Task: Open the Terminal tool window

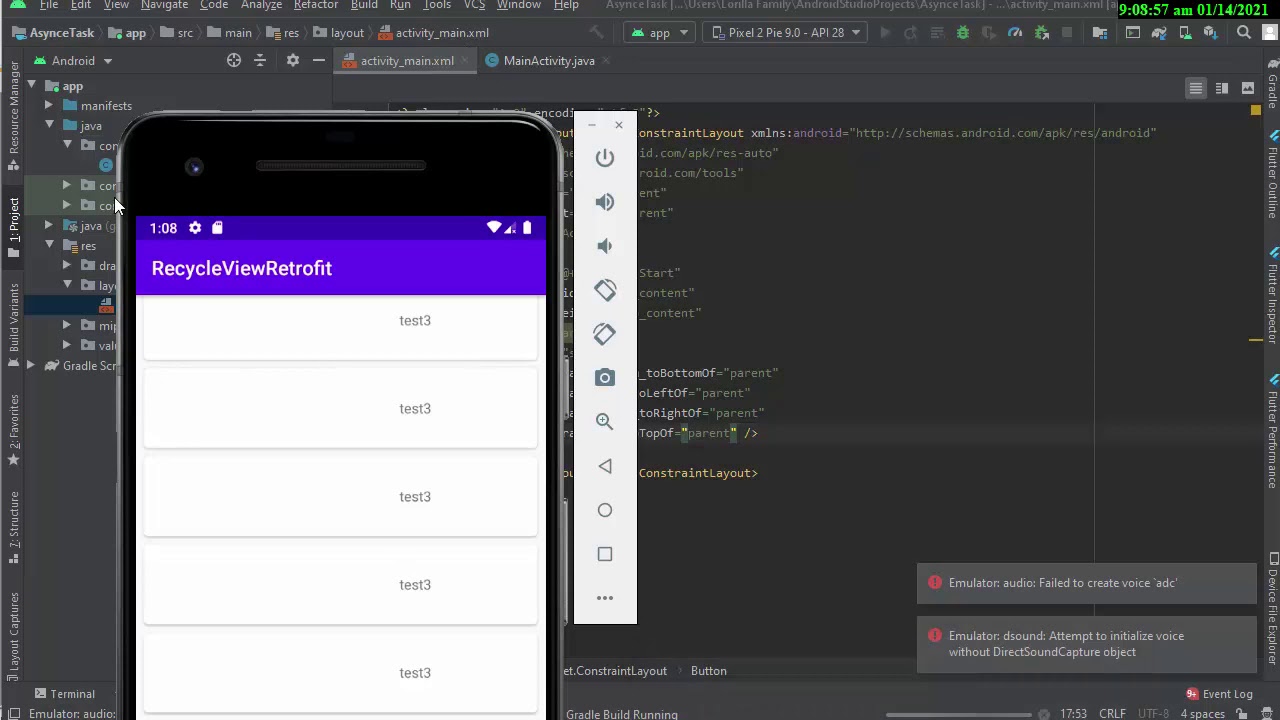Action: point(64,694)
